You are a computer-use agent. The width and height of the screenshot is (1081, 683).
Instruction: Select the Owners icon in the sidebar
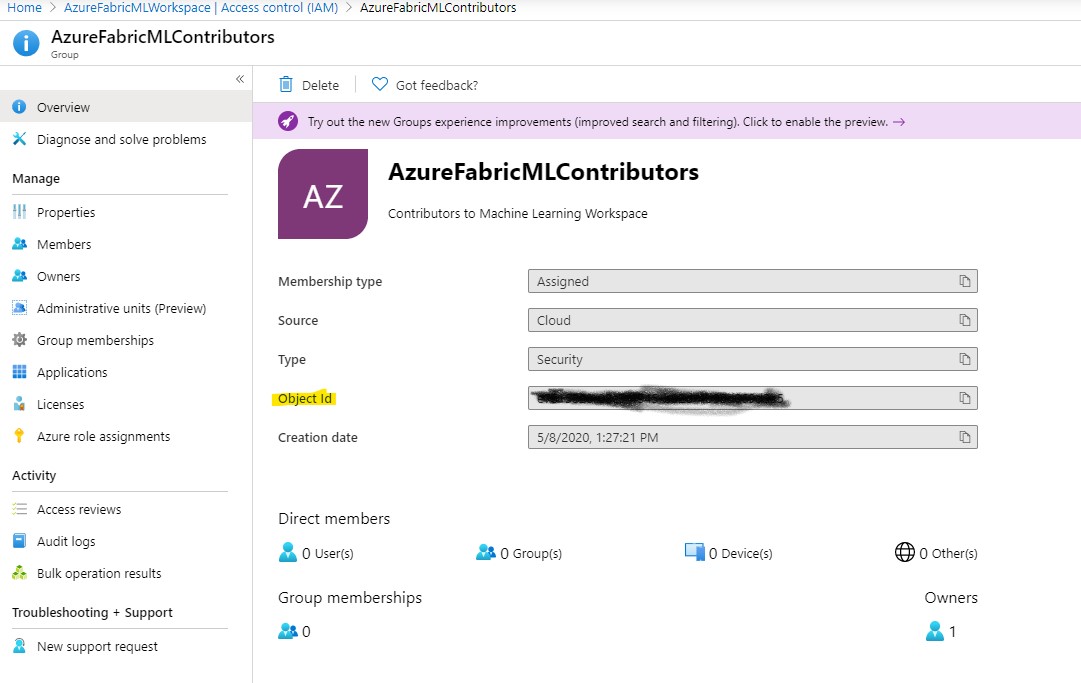(22, 276)
